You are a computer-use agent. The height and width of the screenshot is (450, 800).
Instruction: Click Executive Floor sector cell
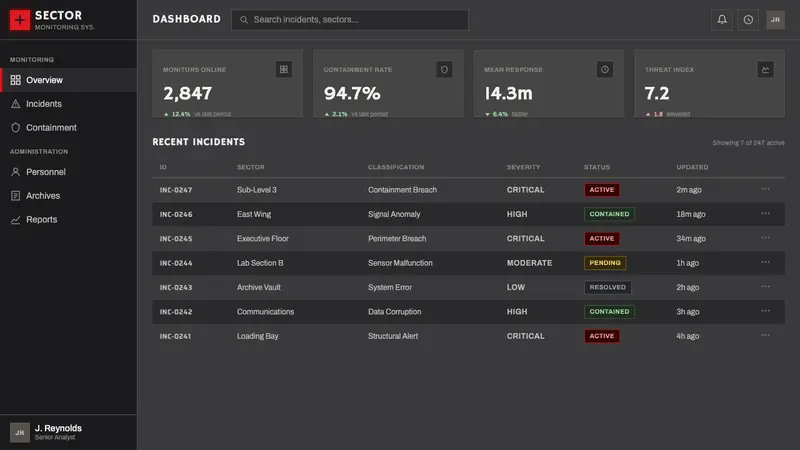click(x=263, y=239)
